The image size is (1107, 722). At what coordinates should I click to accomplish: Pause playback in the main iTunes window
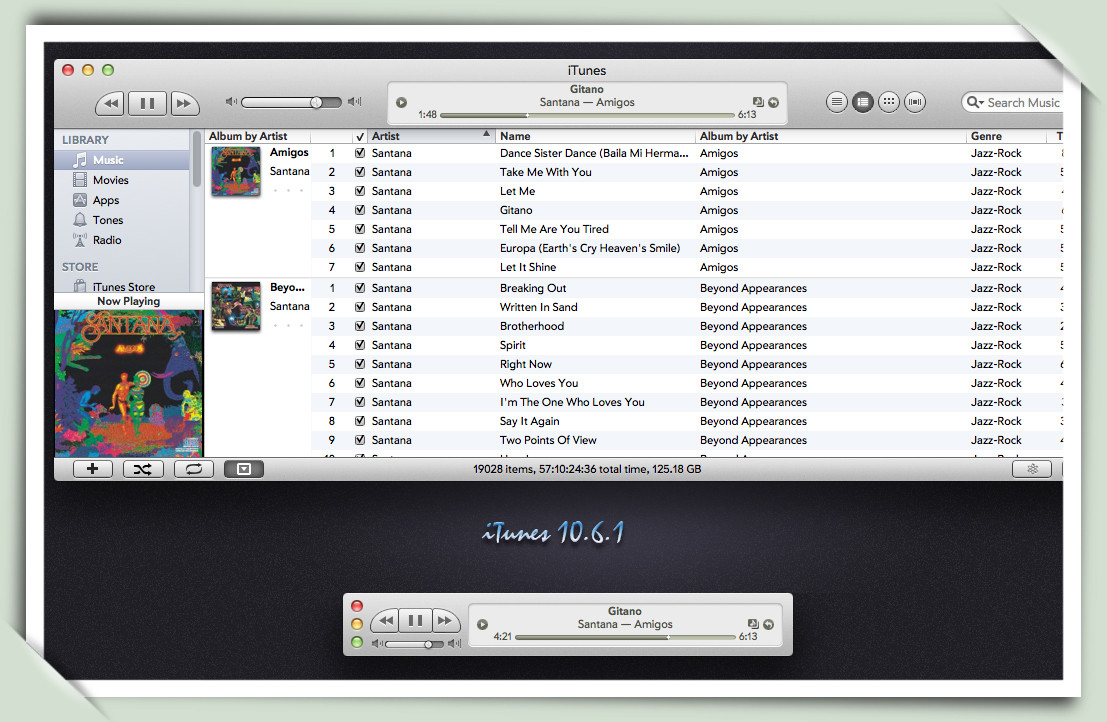point(148,103)
